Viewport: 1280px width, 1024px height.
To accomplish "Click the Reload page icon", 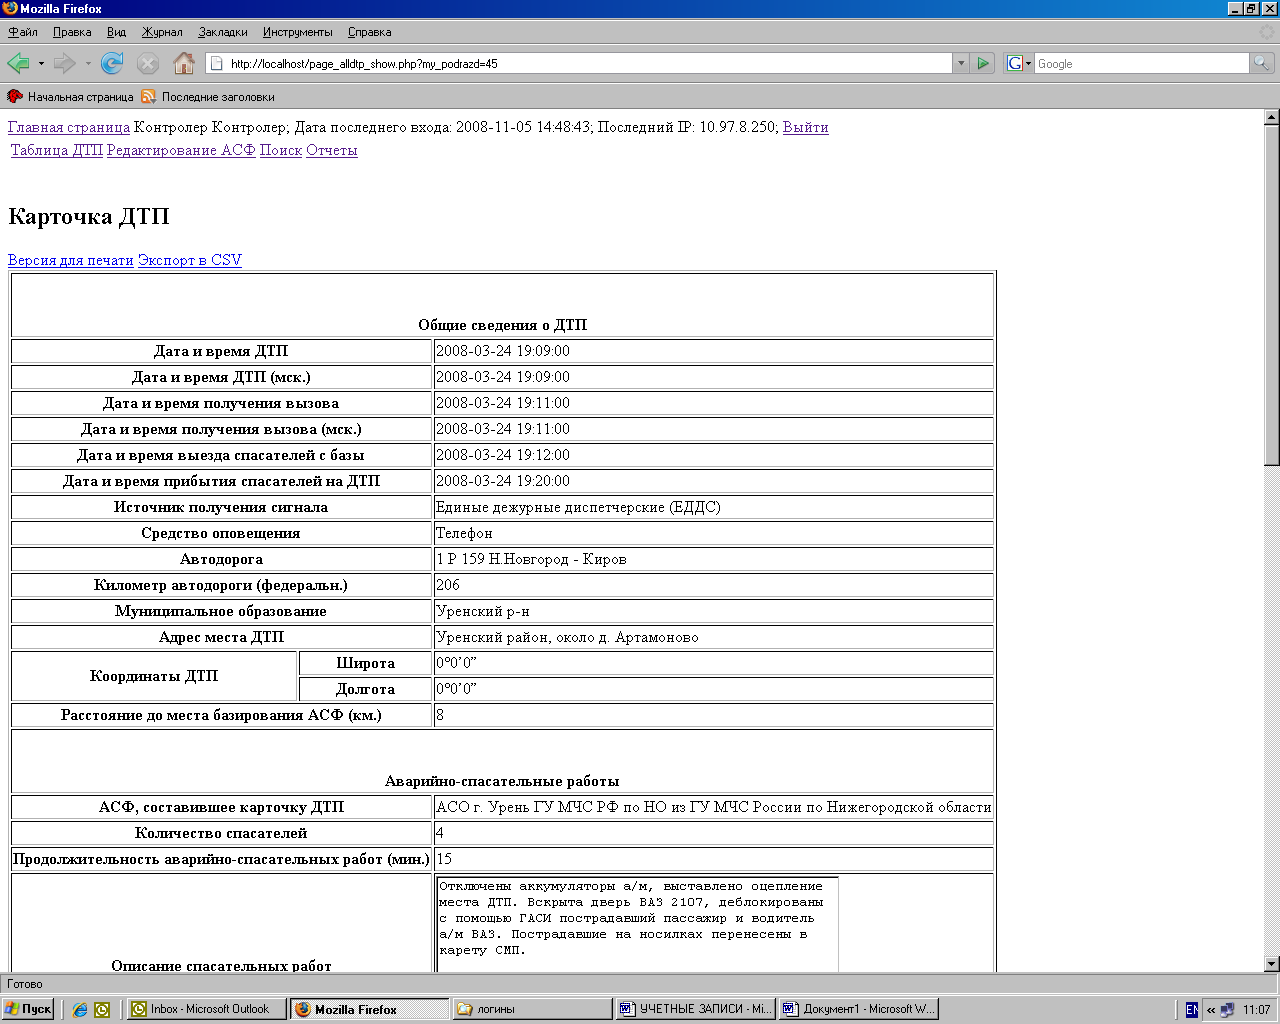I will [112, 64].
